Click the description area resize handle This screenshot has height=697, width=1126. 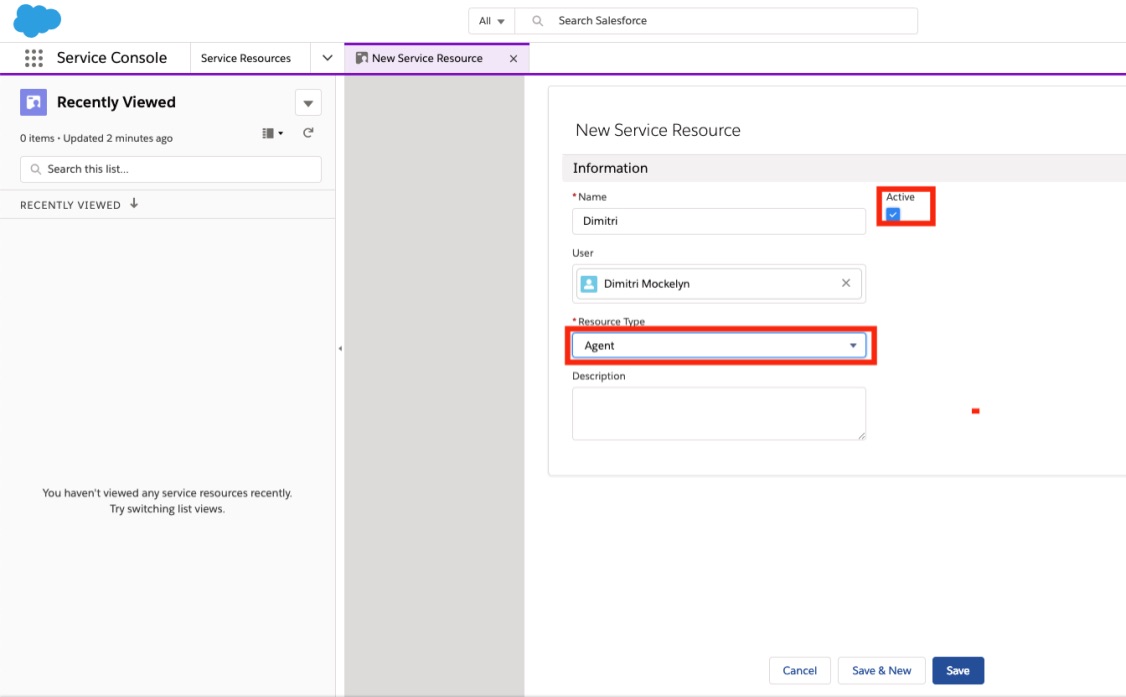[861, 435]
